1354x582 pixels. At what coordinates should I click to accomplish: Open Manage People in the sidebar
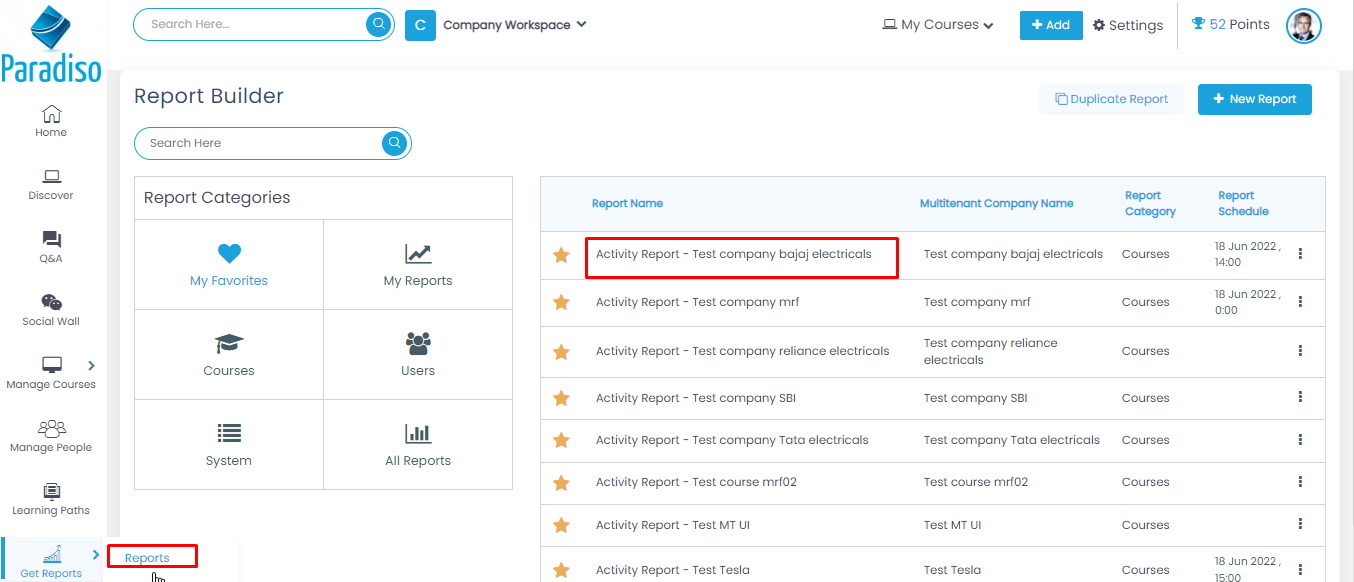point(51,436)
